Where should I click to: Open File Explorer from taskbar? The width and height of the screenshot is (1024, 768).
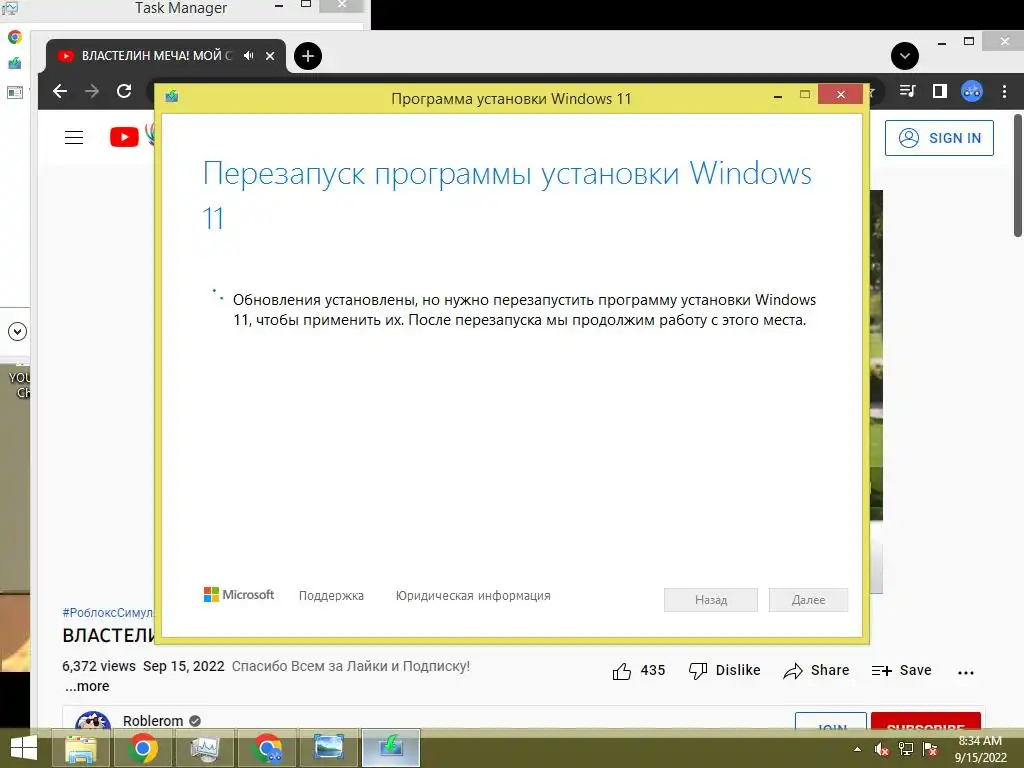81,748
